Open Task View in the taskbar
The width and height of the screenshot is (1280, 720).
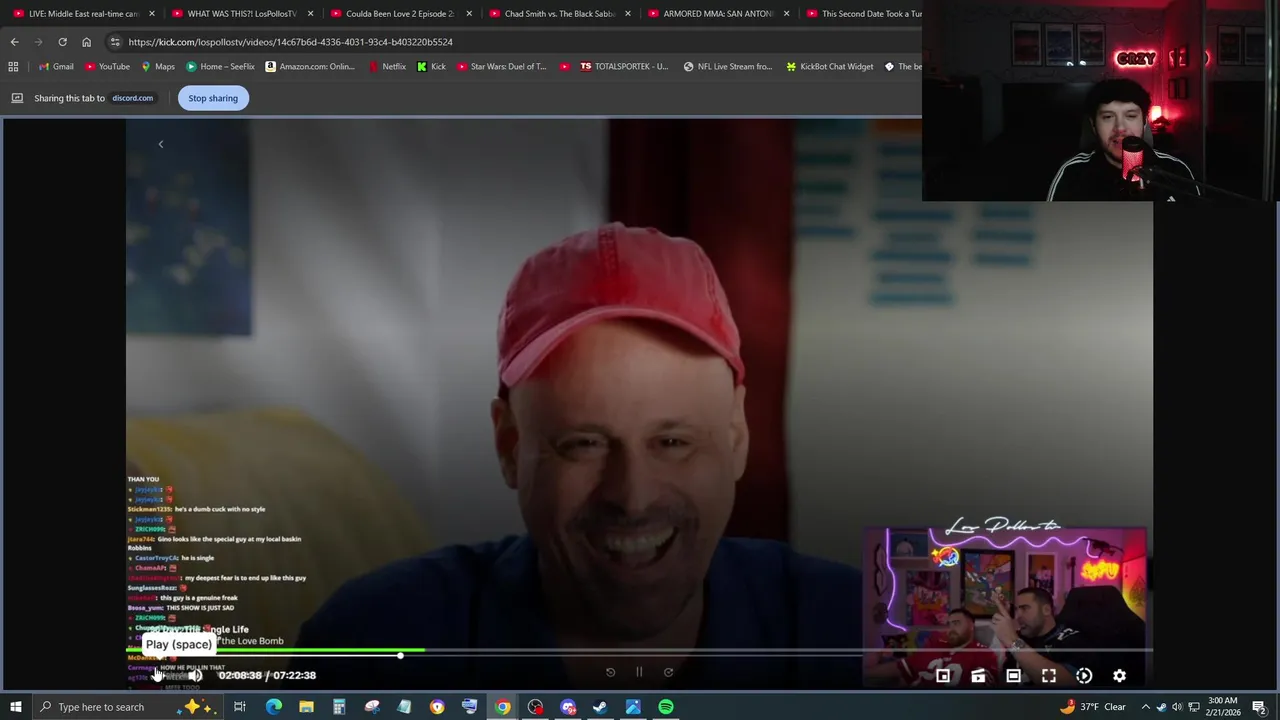[240, 707]
